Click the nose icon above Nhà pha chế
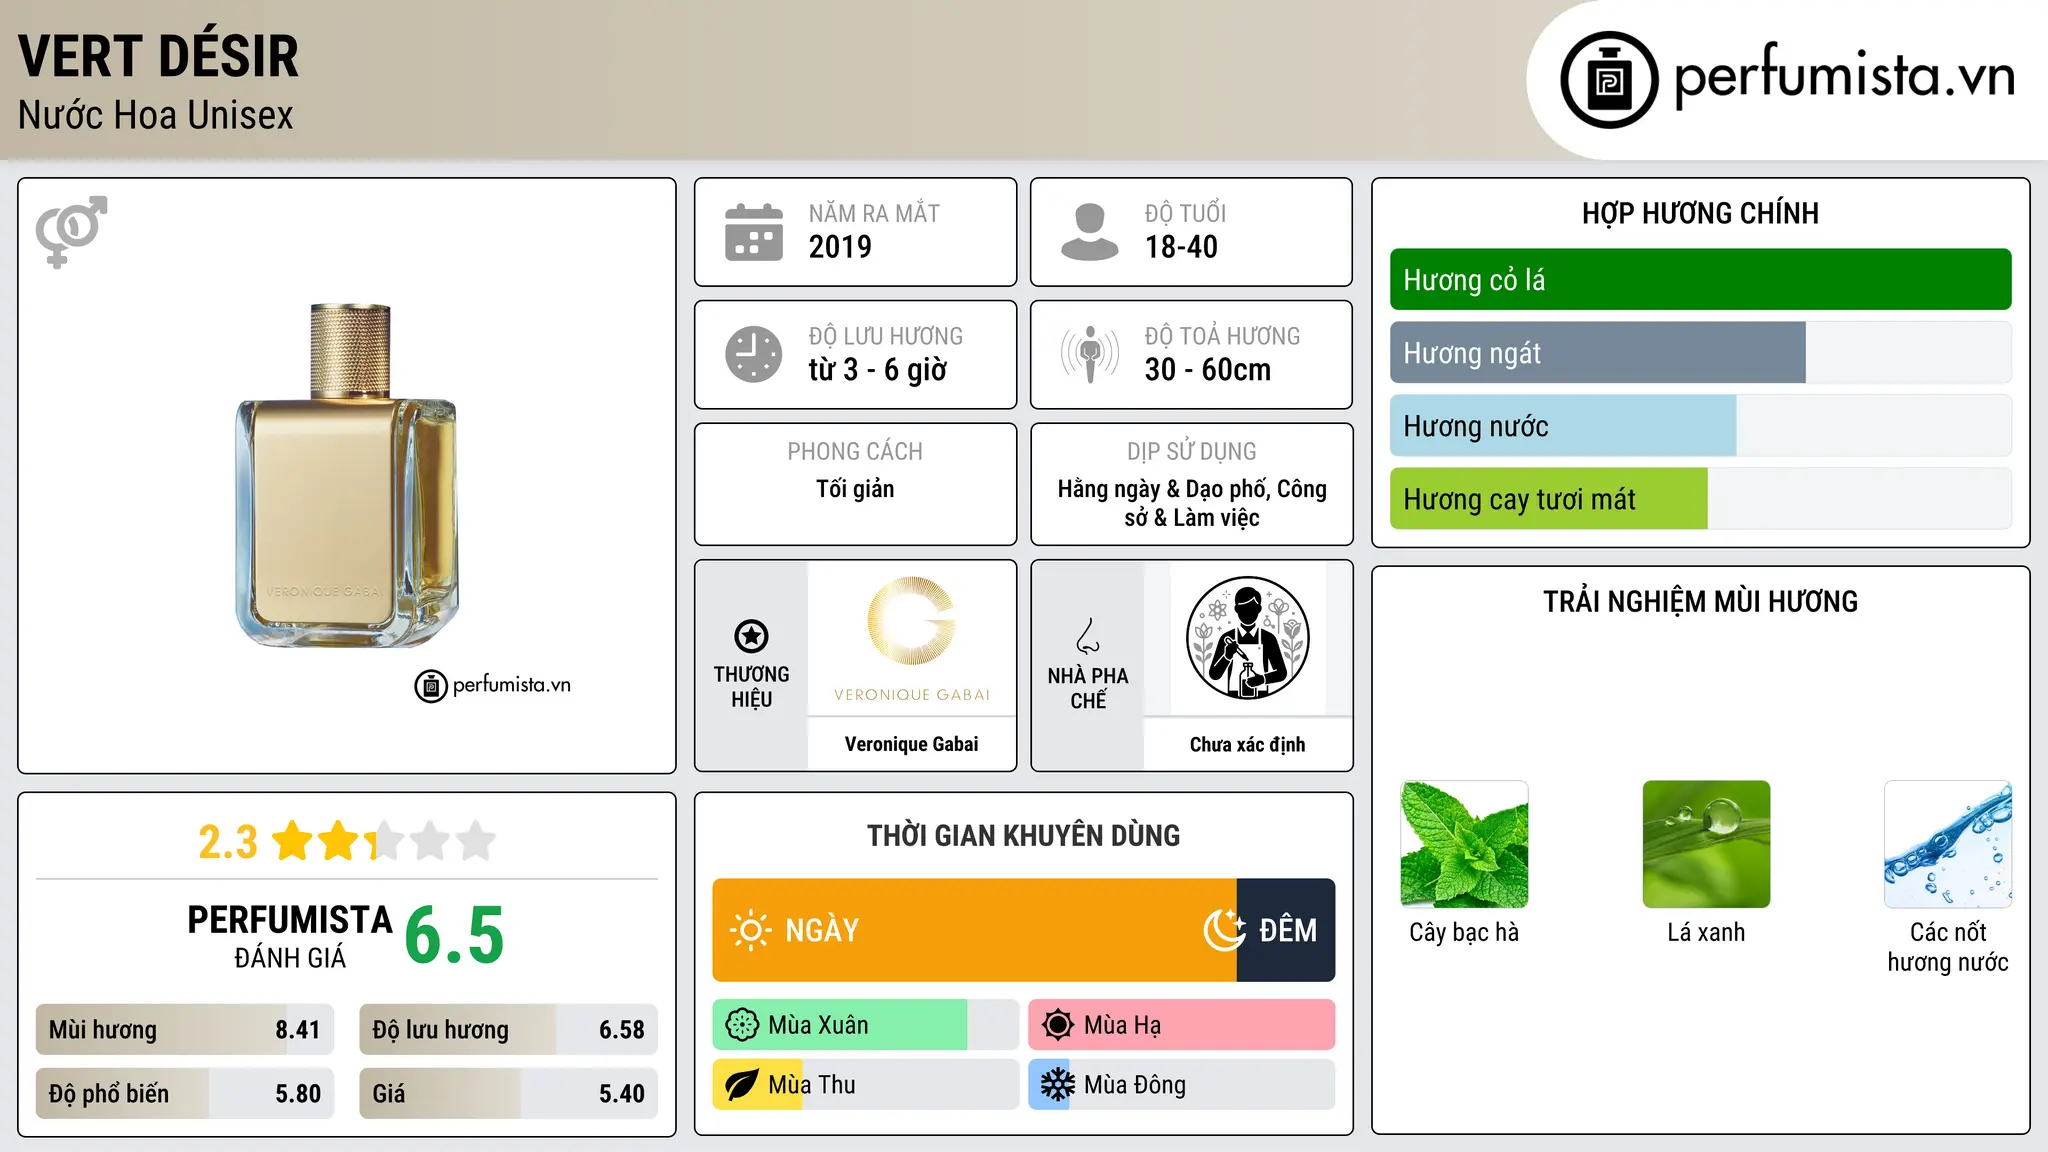The height and width of the screenshot is (1152, 2048). [x=1087, y=636]
